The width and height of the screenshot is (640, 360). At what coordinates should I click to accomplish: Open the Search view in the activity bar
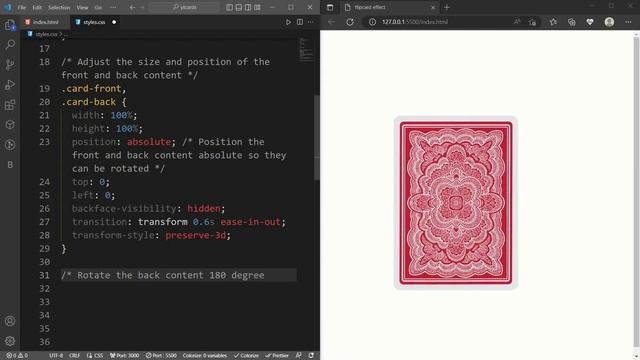tap(10, 44)
